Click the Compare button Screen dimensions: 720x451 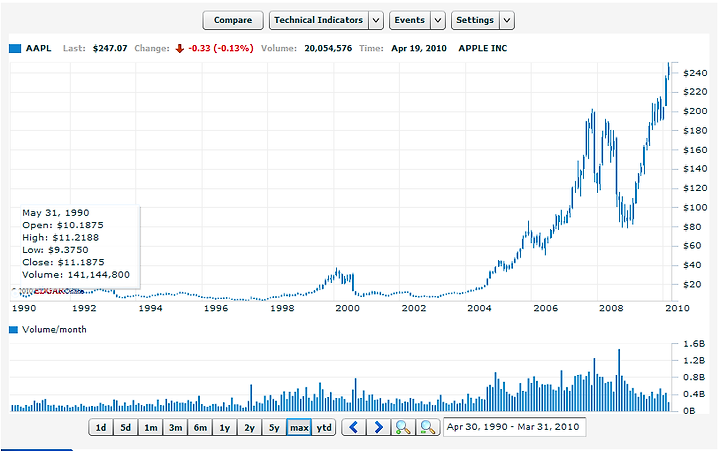pos(233,20)
